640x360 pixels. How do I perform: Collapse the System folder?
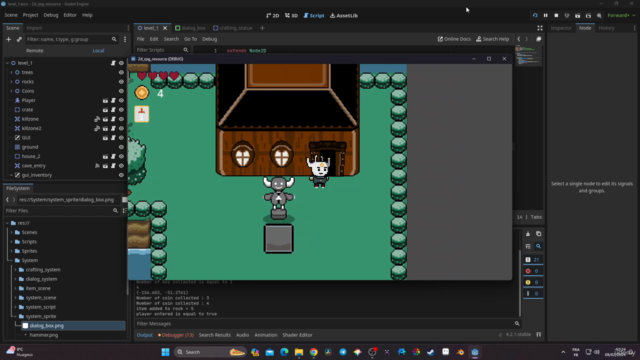(11, 260)
